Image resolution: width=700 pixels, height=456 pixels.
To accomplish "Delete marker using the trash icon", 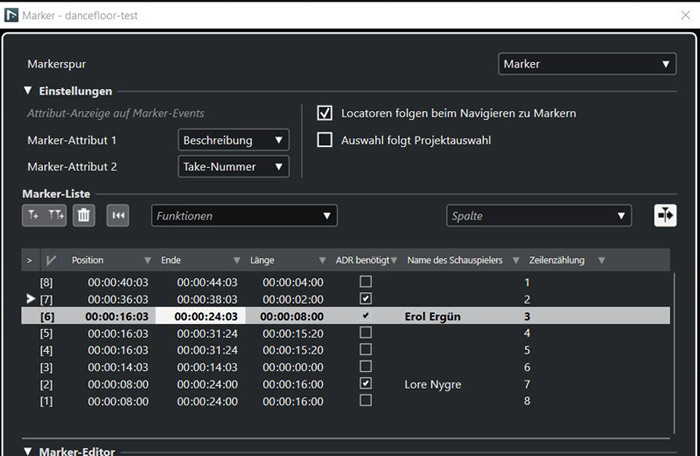I will point(85,215).
